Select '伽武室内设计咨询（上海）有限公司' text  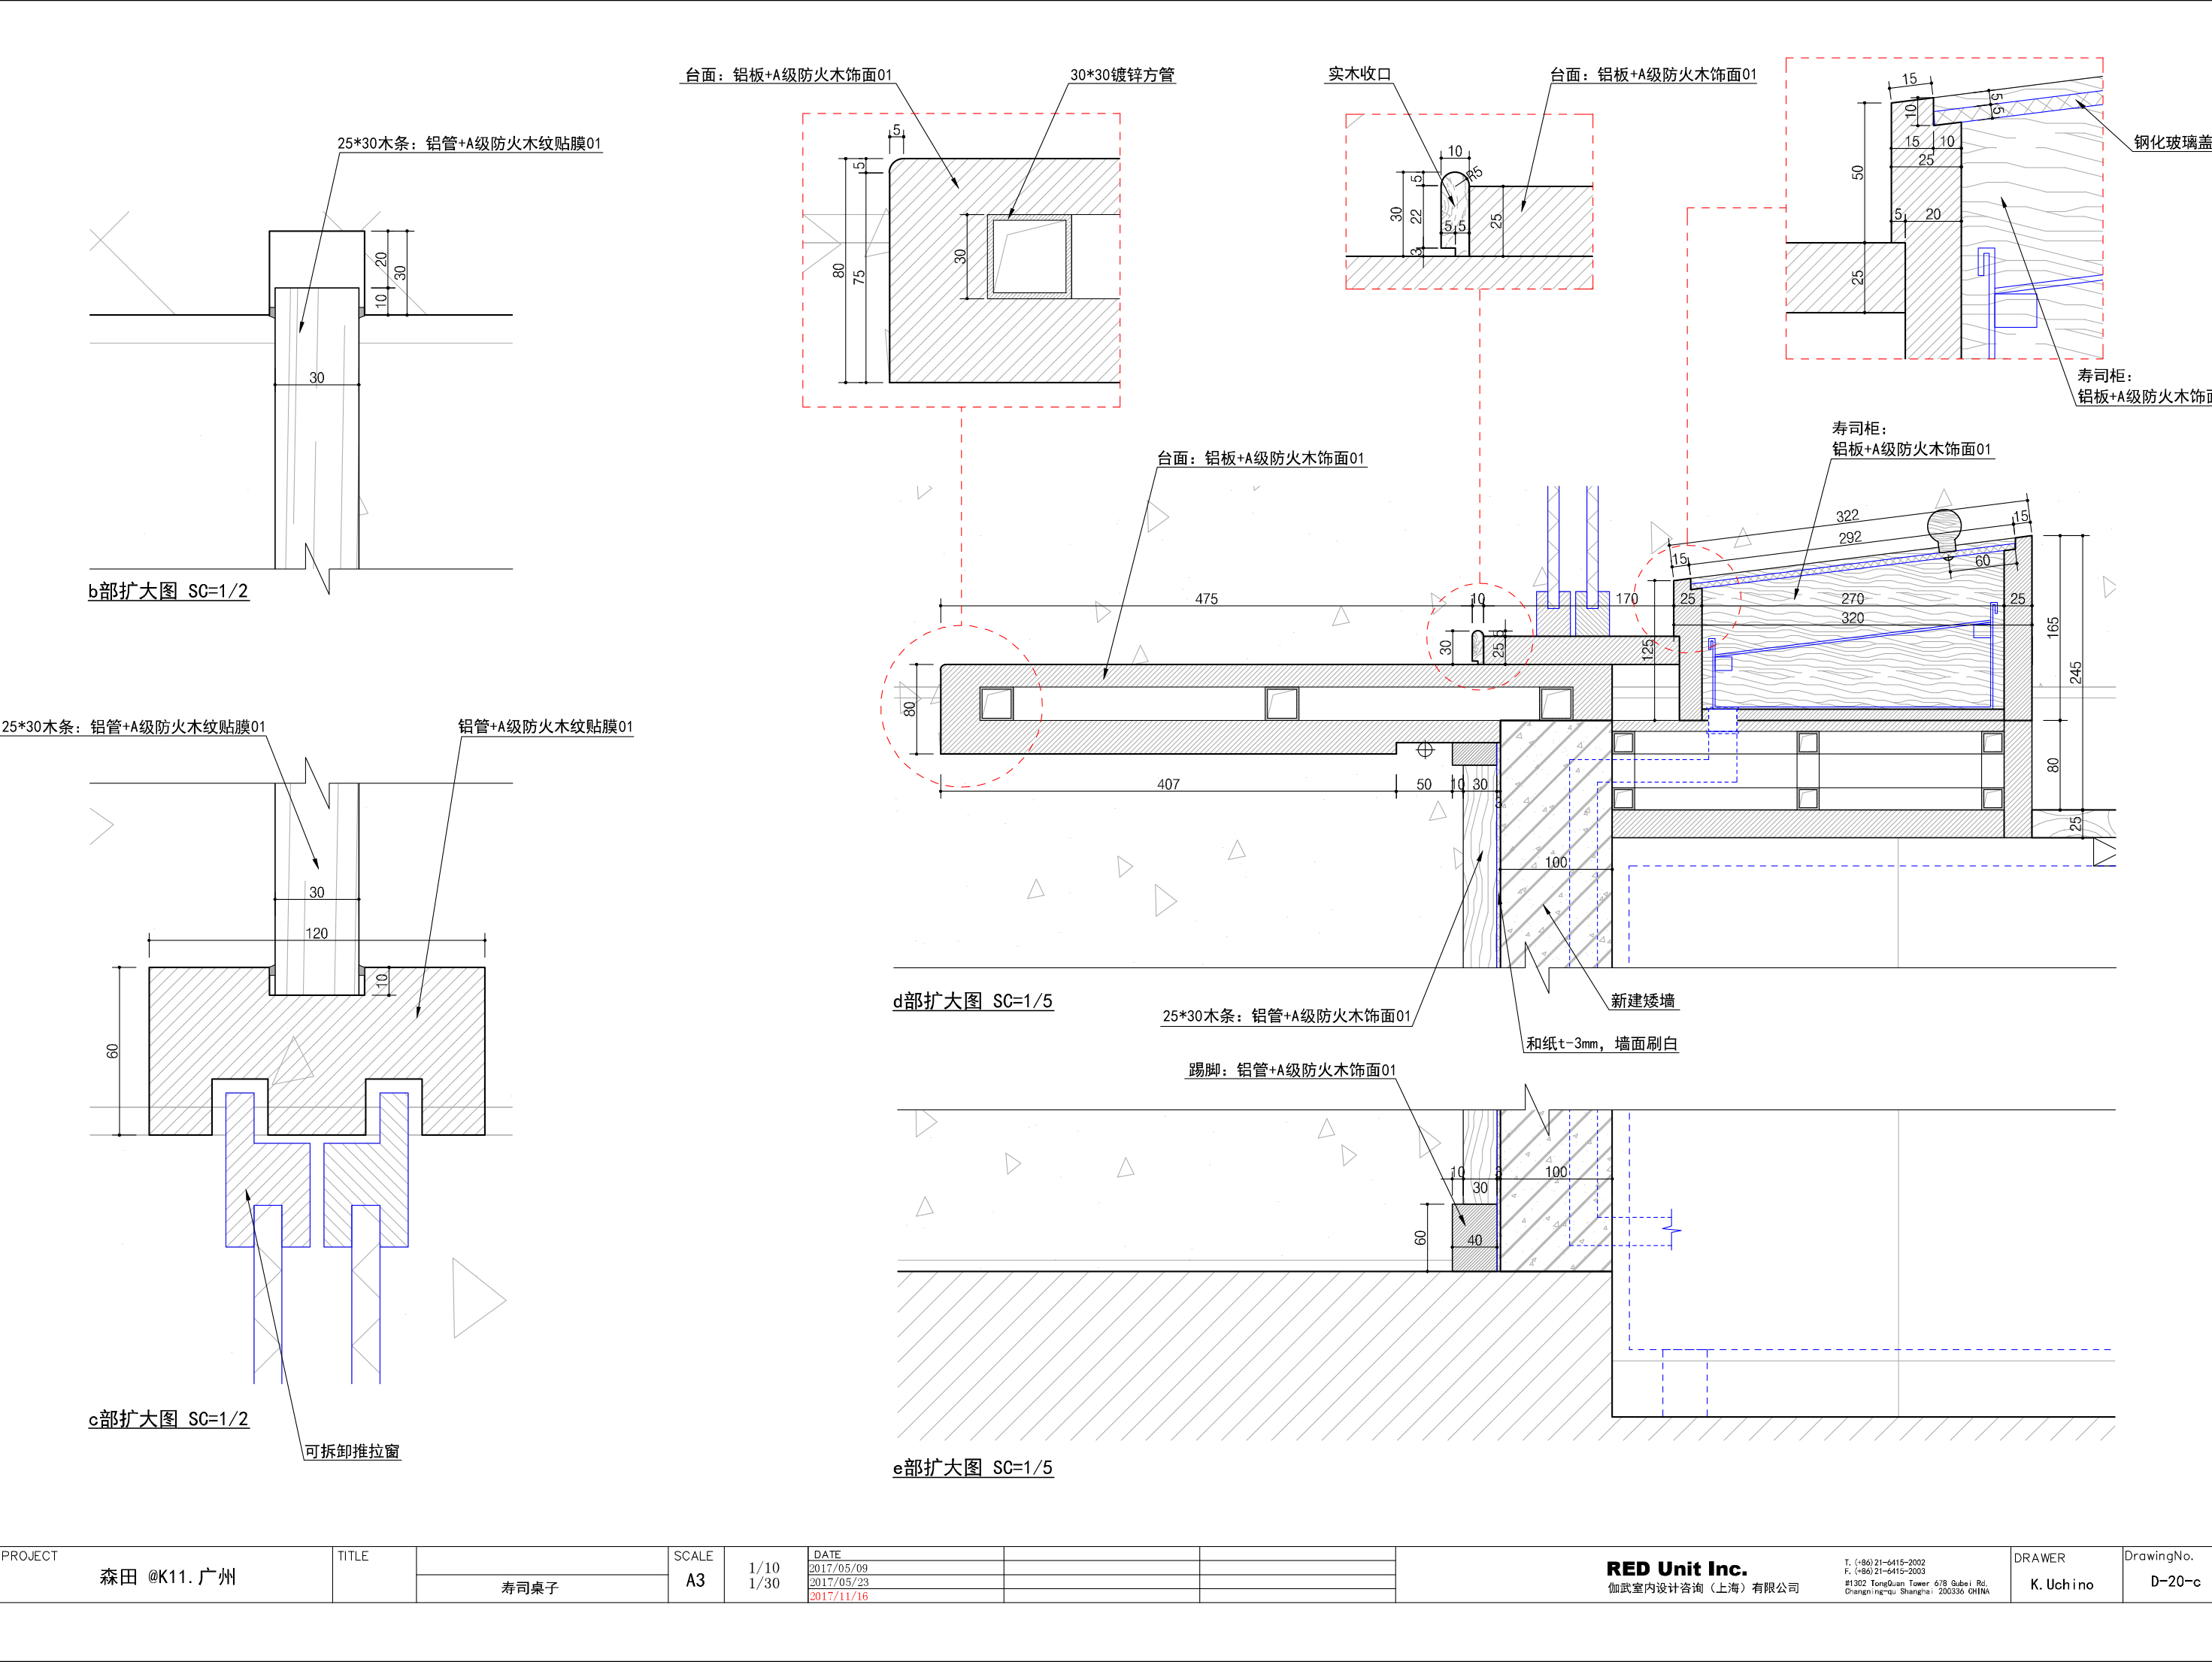point(1703,1588)
